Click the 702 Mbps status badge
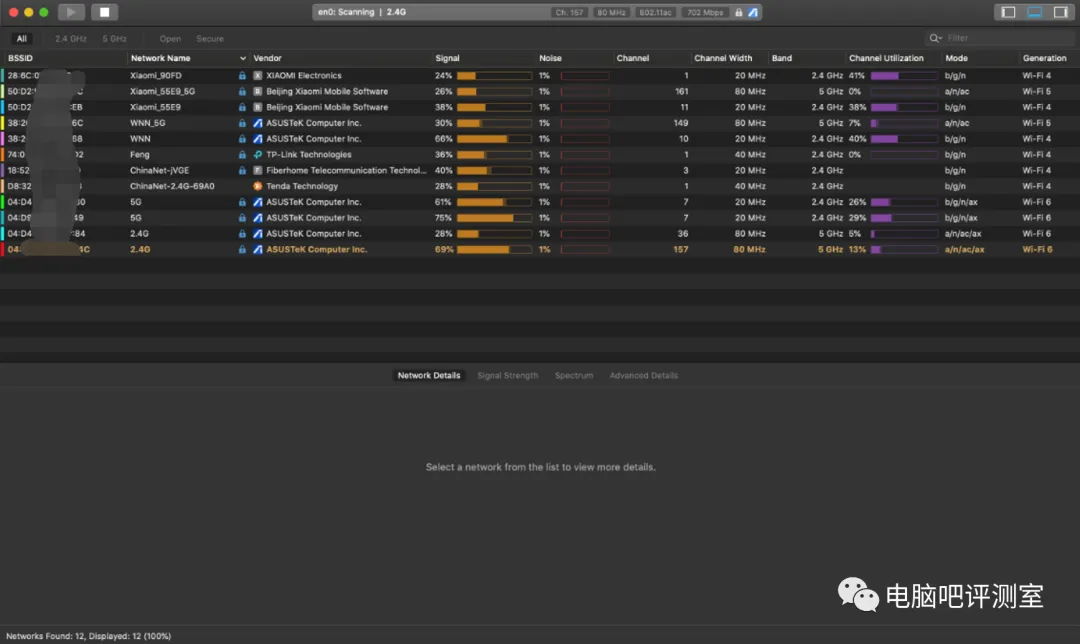This screenshot has width=1080, height=644. coord(705,12)
